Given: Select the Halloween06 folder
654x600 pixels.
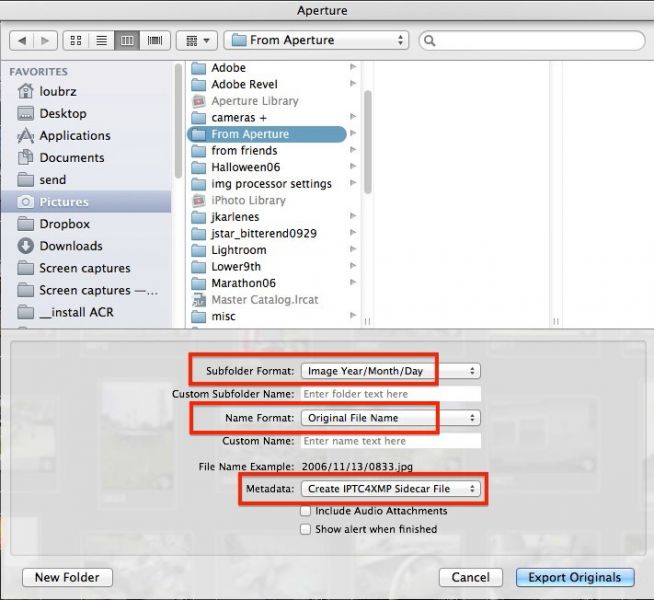Looking at the screenshot, I should pos(267,167).
